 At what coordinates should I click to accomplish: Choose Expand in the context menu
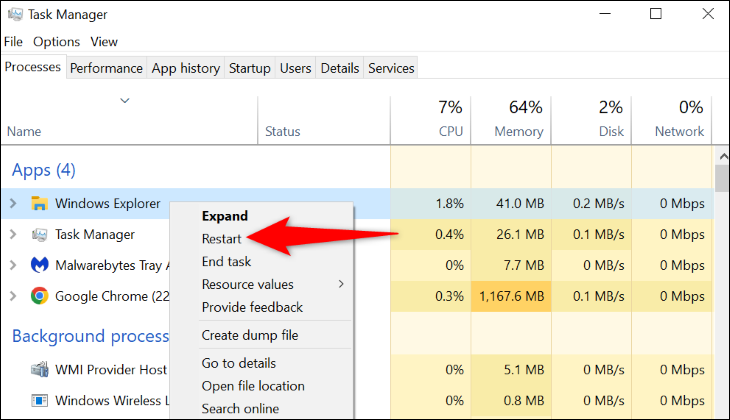pos(224,216)
